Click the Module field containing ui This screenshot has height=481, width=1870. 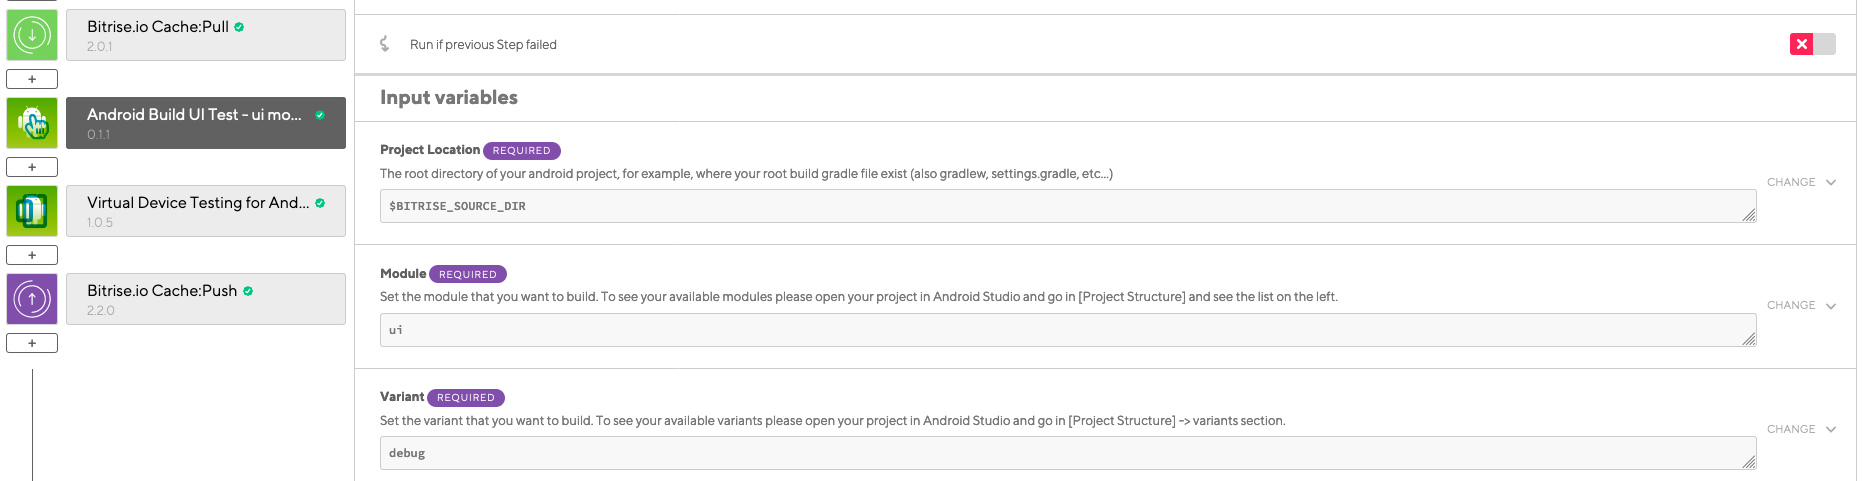(1060, 330)
